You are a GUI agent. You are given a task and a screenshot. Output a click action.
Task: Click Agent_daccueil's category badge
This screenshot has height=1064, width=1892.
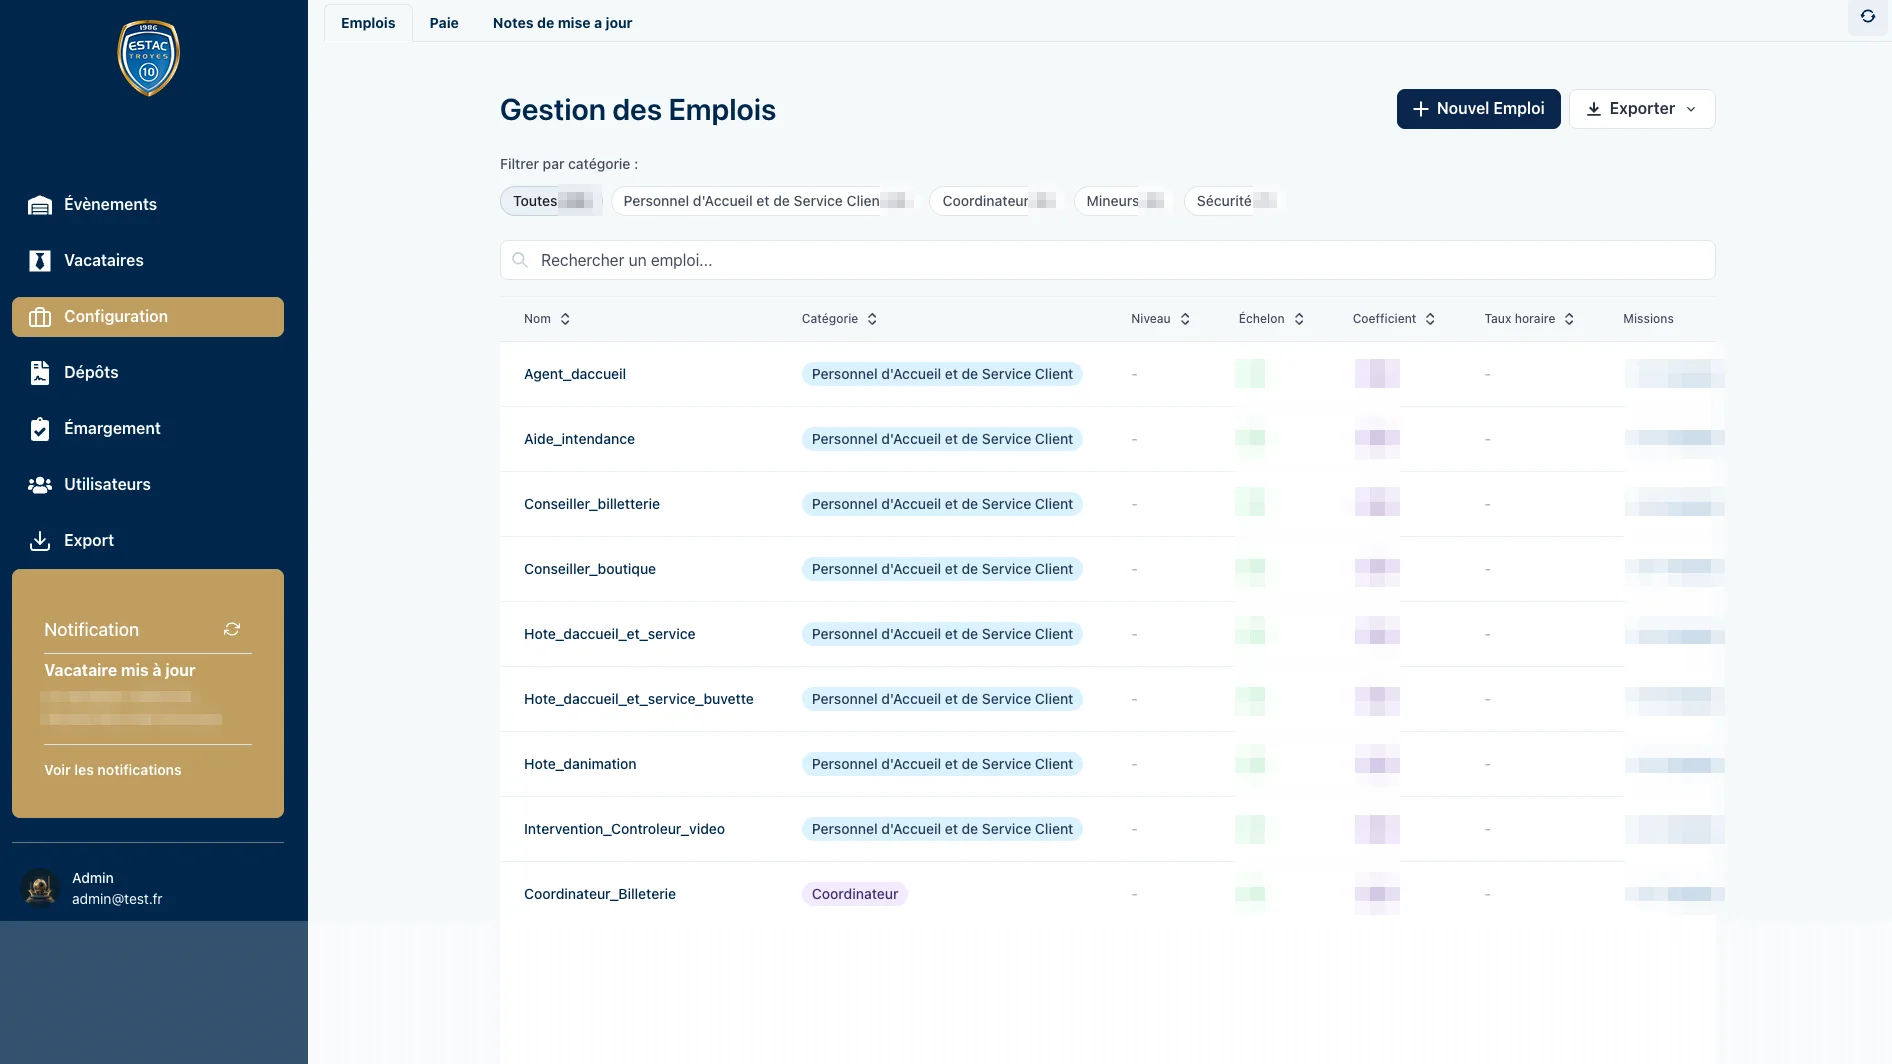942,374
